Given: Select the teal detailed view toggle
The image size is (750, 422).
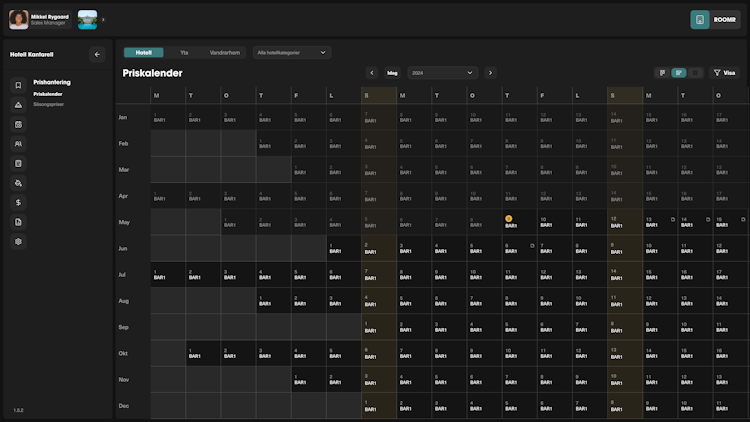Looking at the screenshot, I should click(x=679, y=73).
